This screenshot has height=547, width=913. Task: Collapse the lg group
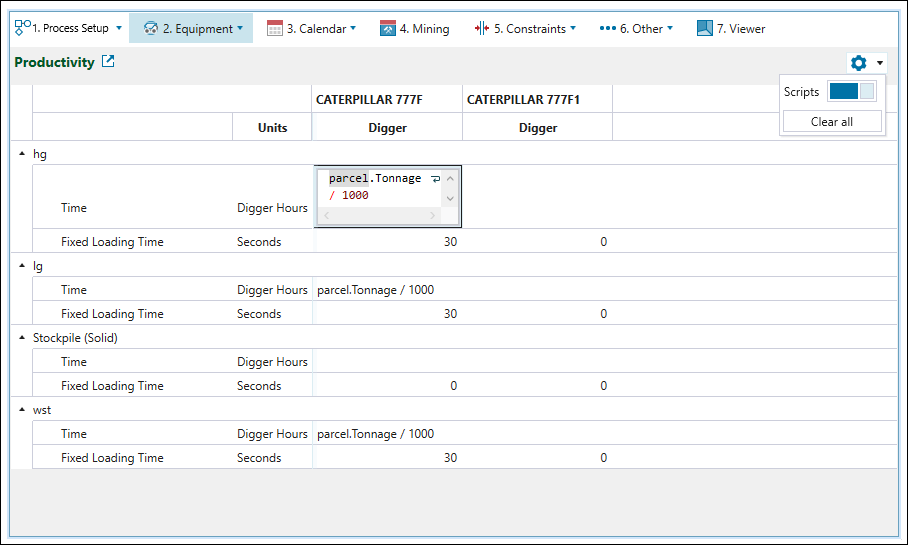(x=22, y=266)
